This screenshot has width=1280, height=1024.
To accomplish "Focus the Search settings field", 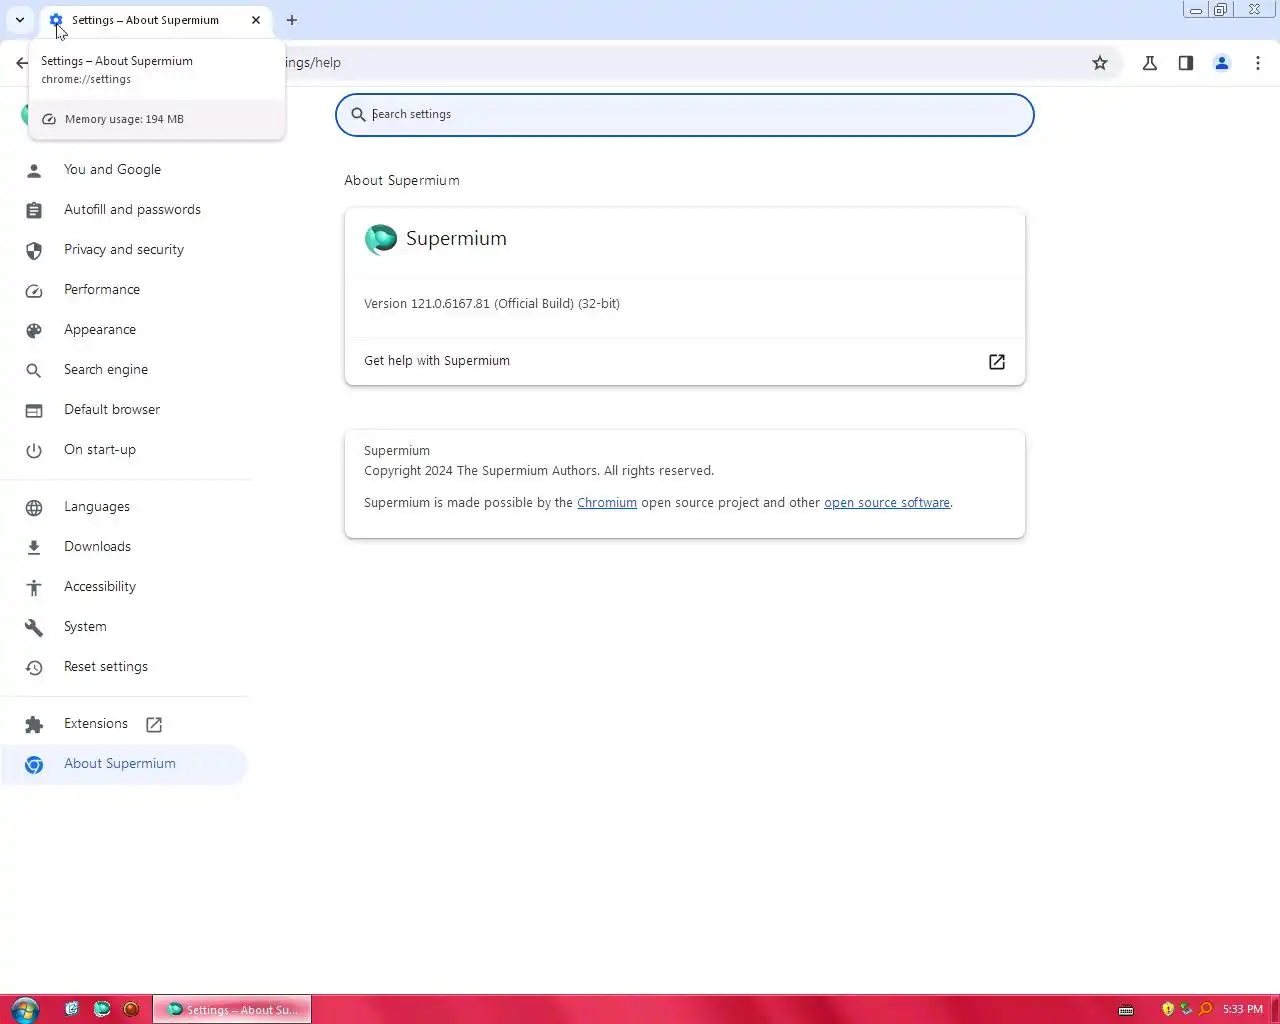I will 685,115.
